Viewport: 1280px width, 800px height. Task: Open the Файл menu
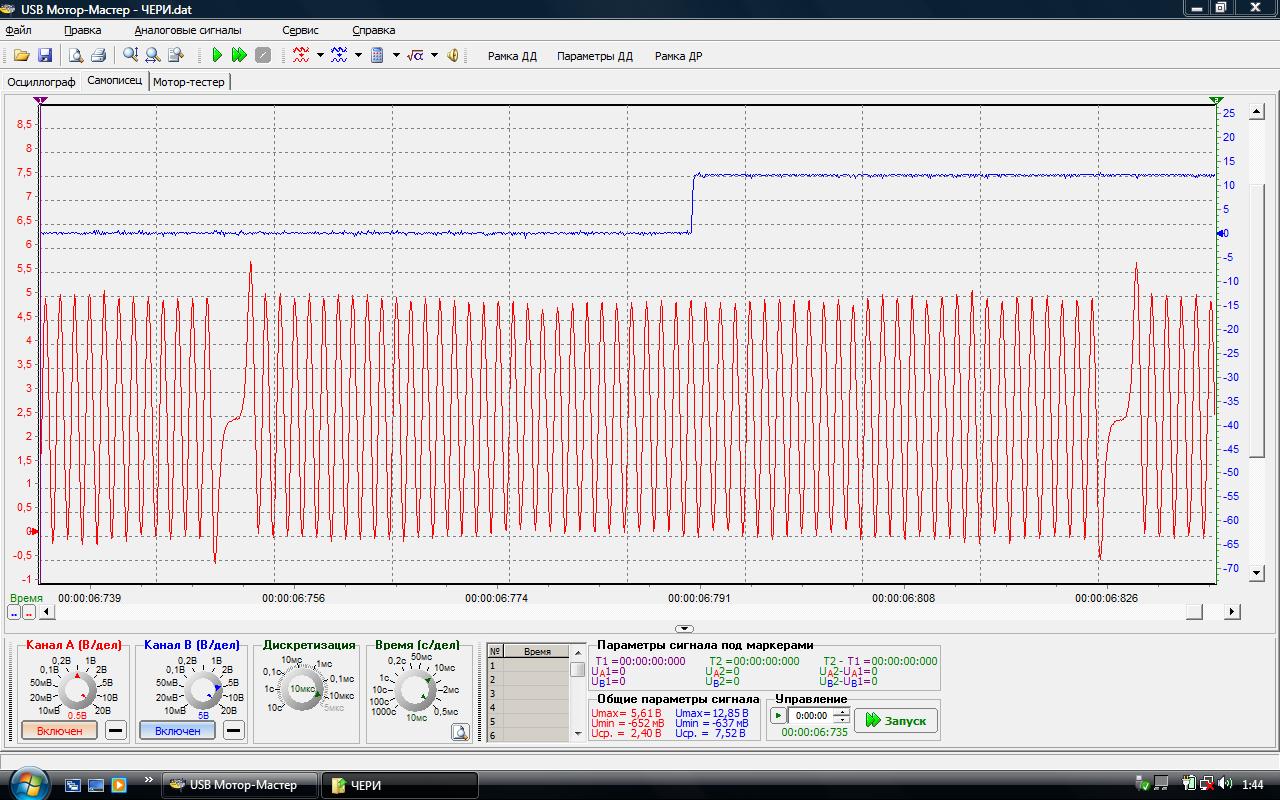(18, 30)
